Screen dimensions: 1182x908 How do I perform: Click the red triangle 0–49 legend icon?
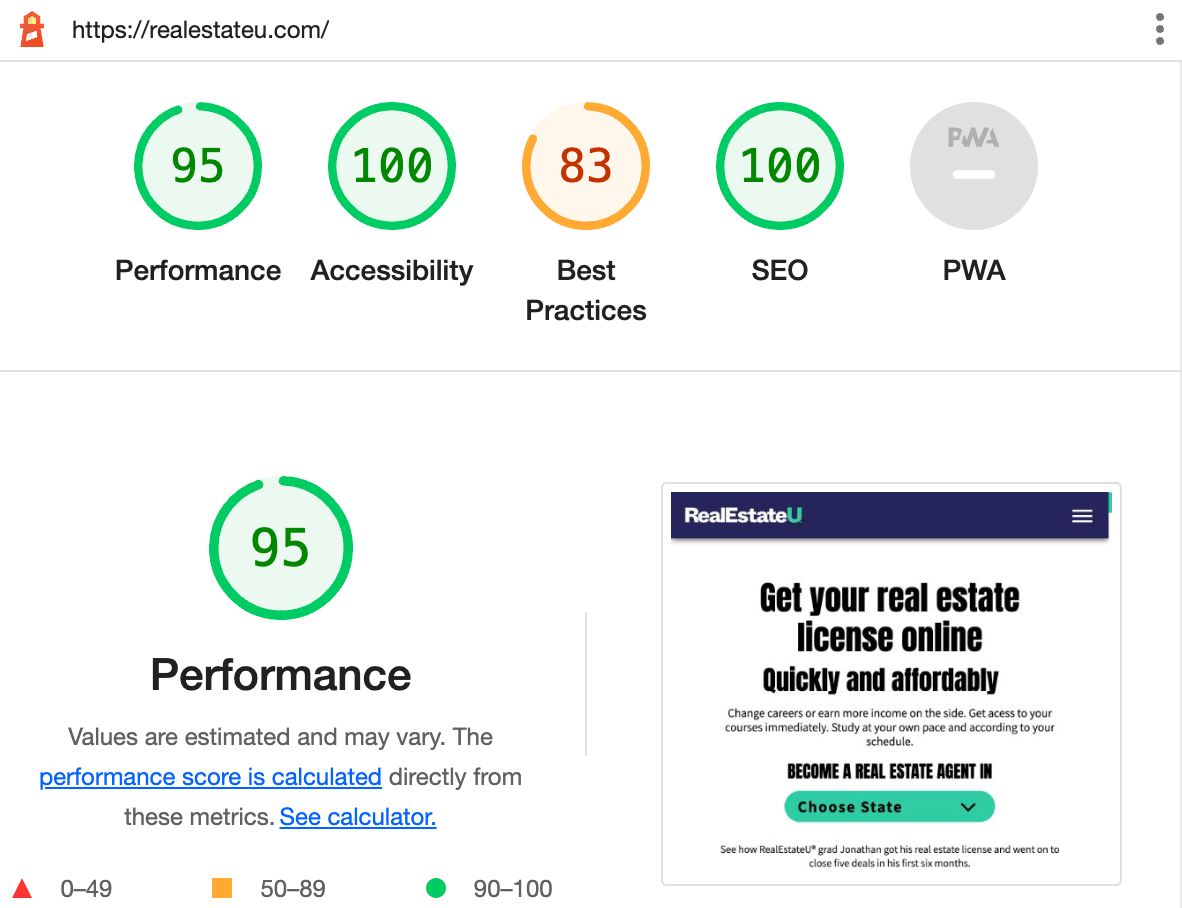[22, 888]
